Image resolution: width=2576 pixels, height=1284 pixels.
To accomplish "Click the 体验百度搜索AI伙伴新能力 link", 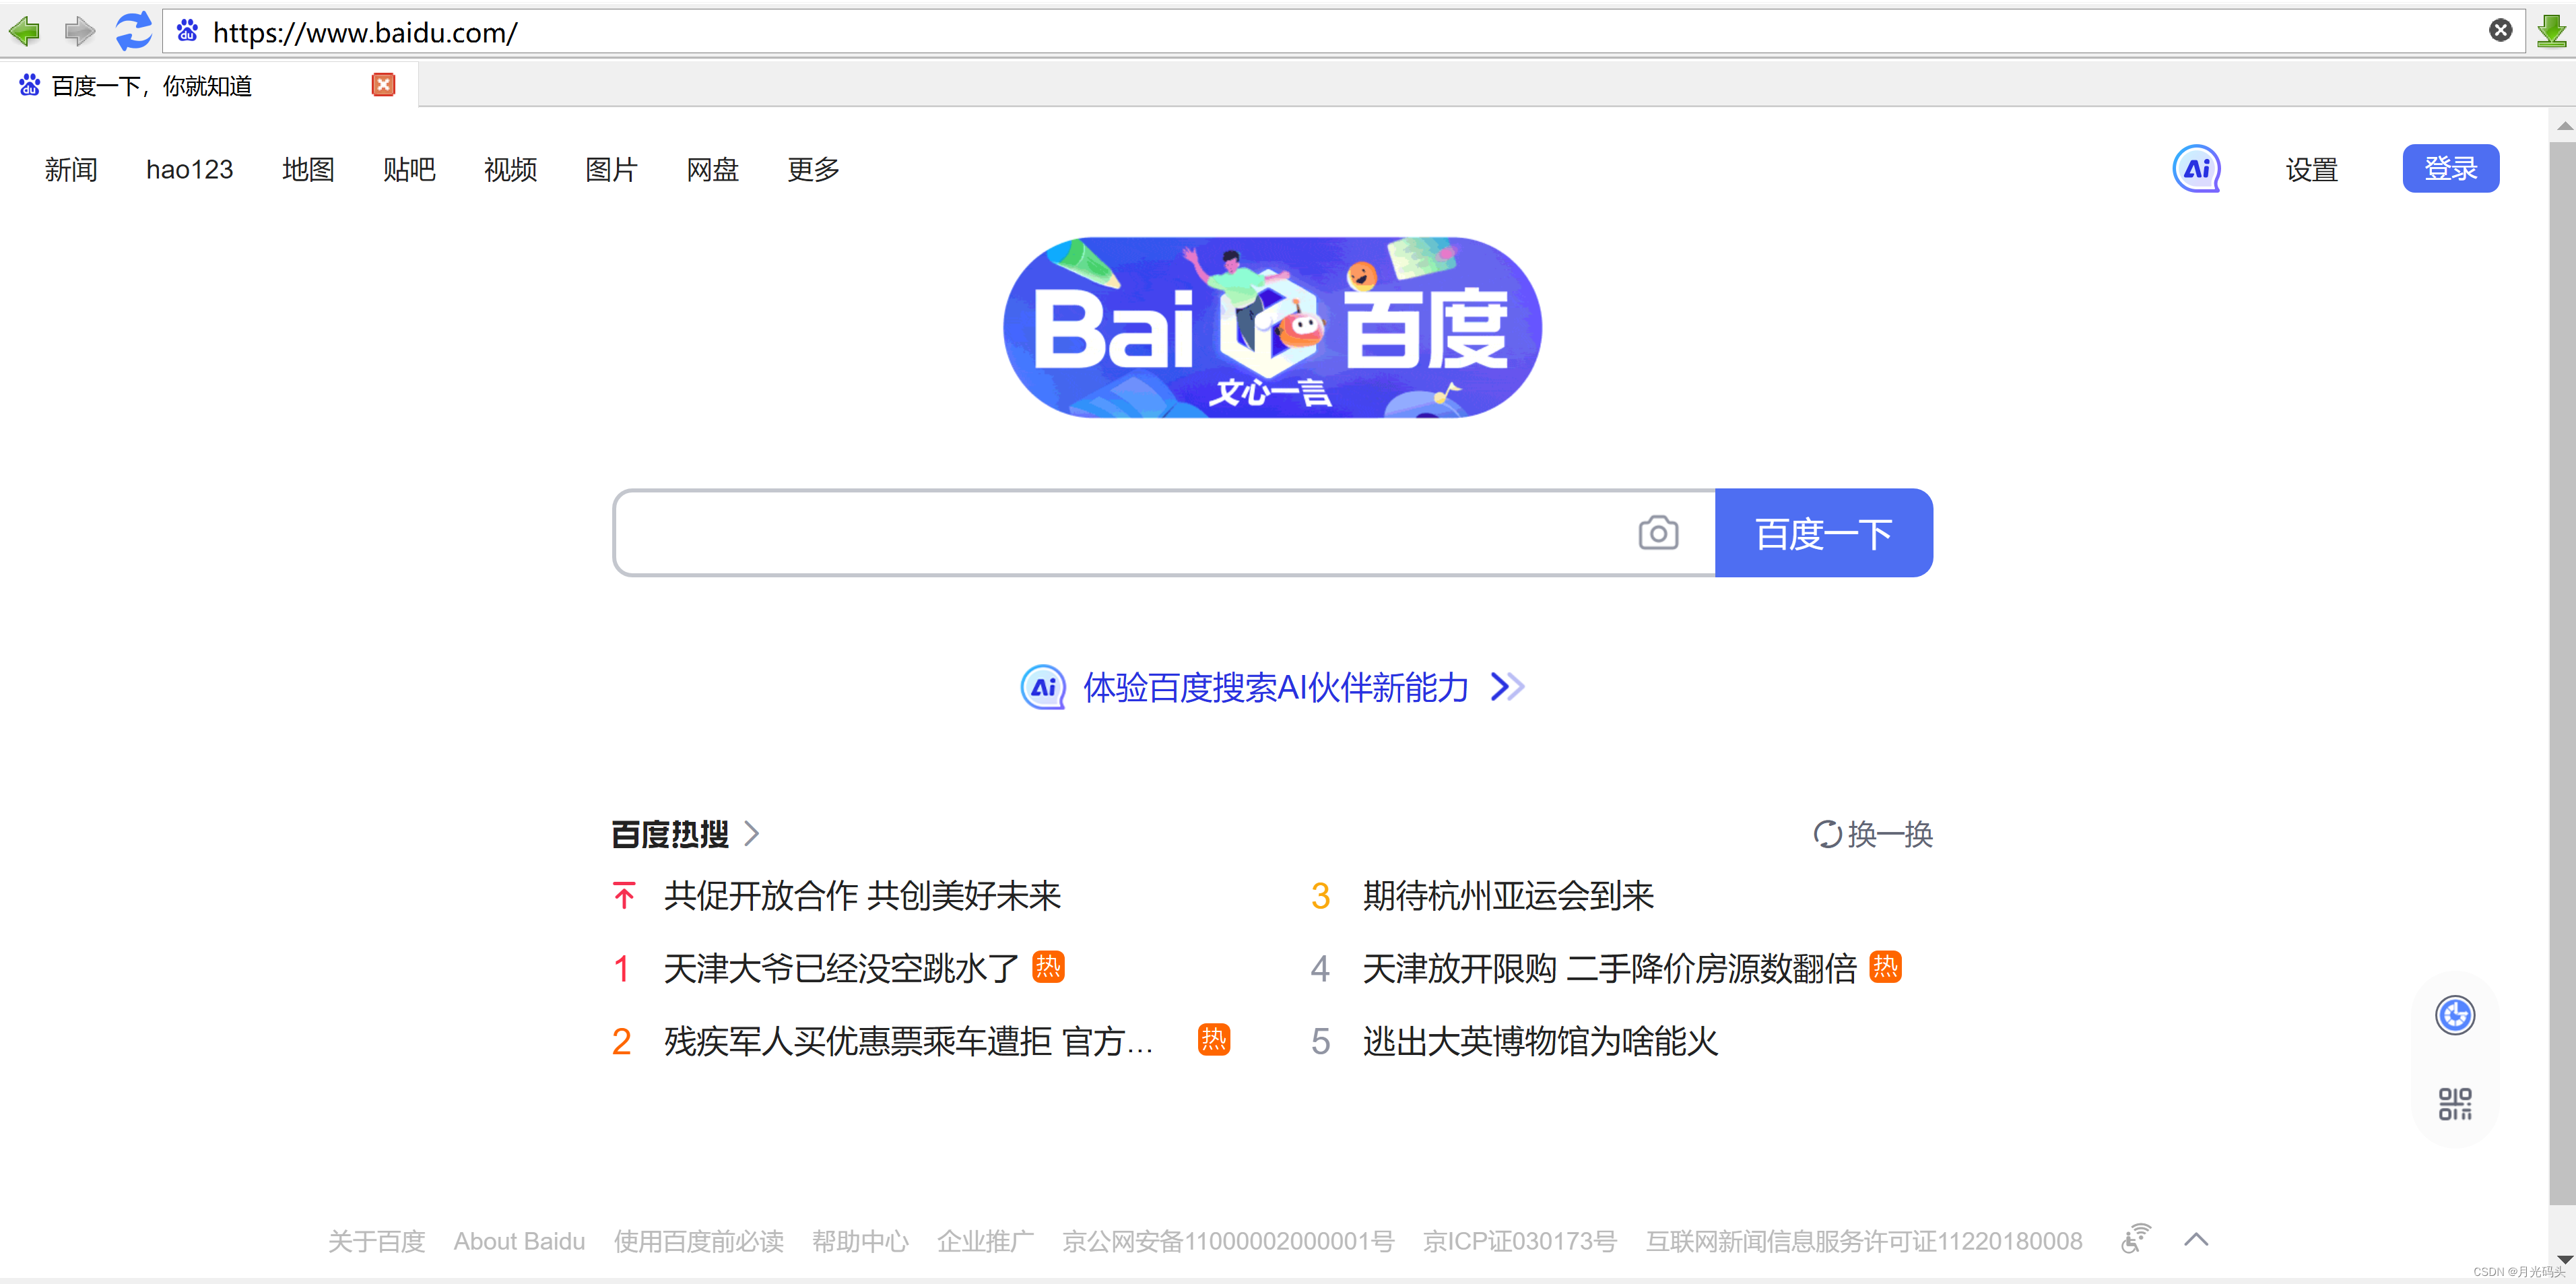I will coord(1276,688).
